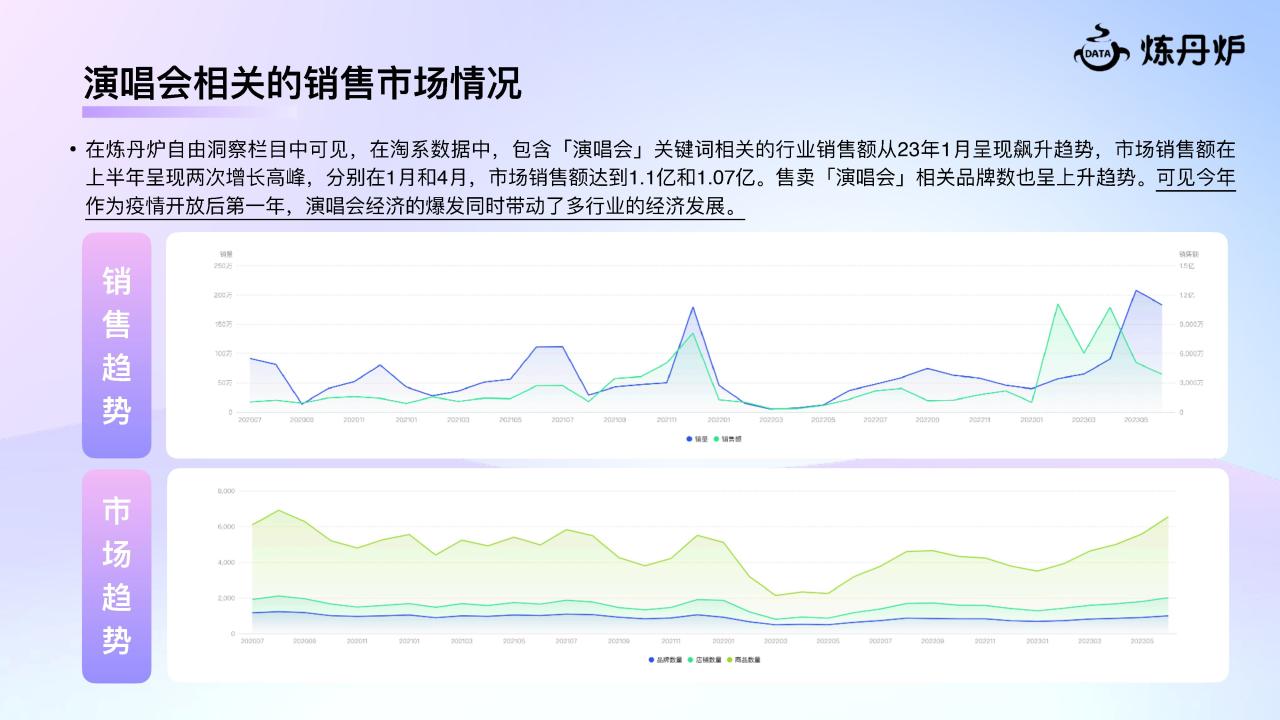Click the 1.2亿 right axis label
The image size is (1280, 720).
point(1186,295)
